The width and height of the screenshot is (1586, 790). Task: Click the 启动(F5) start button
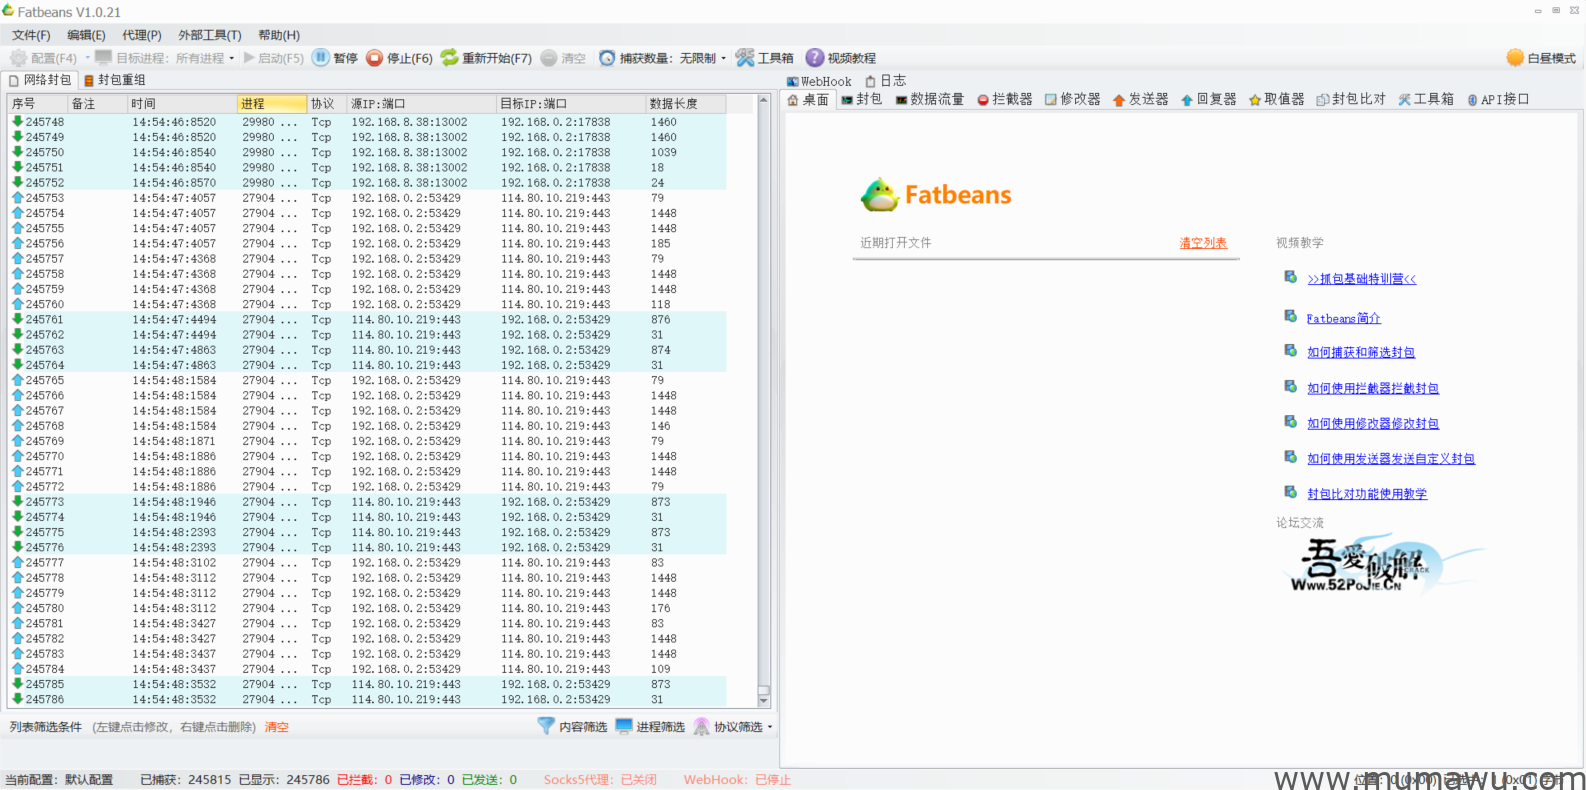pos(273,58)
